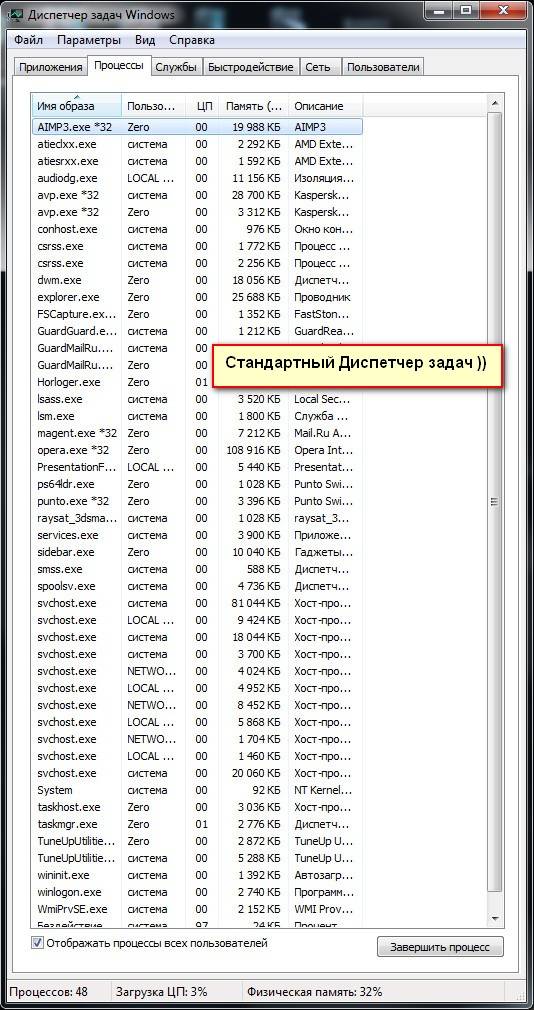Select the spoolsv.exe process

pyautogui.click(x=197, y=586)
